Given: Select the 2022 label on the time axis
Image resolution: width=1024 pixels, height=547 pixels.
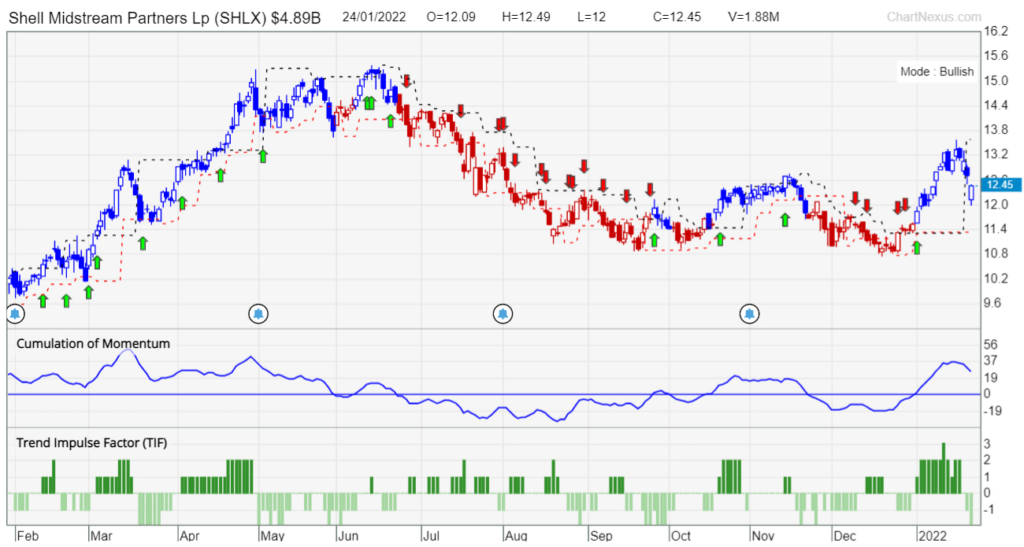Looking at the screenshot, I should point(931,536).
